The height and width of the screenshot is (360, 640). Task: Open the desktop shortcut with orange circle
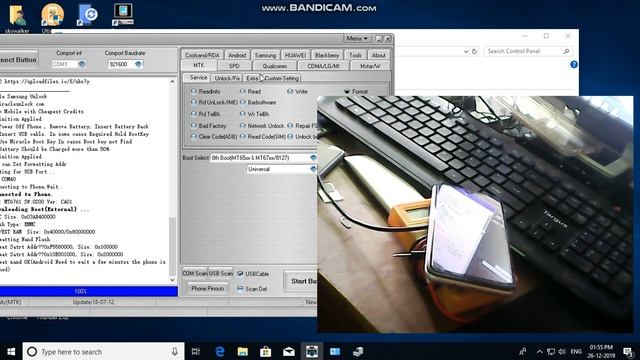coord(52,17)
